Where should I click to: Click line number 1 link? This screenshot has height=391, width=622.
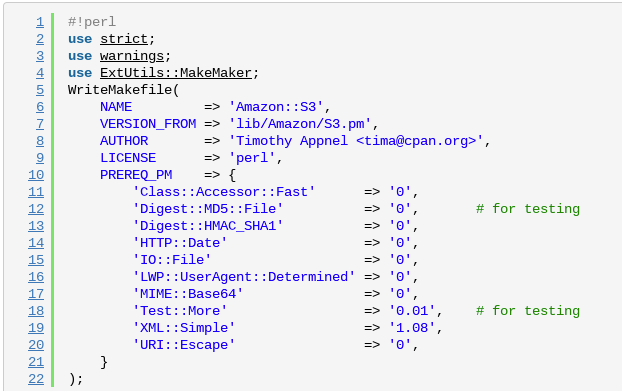click(40, 22)
